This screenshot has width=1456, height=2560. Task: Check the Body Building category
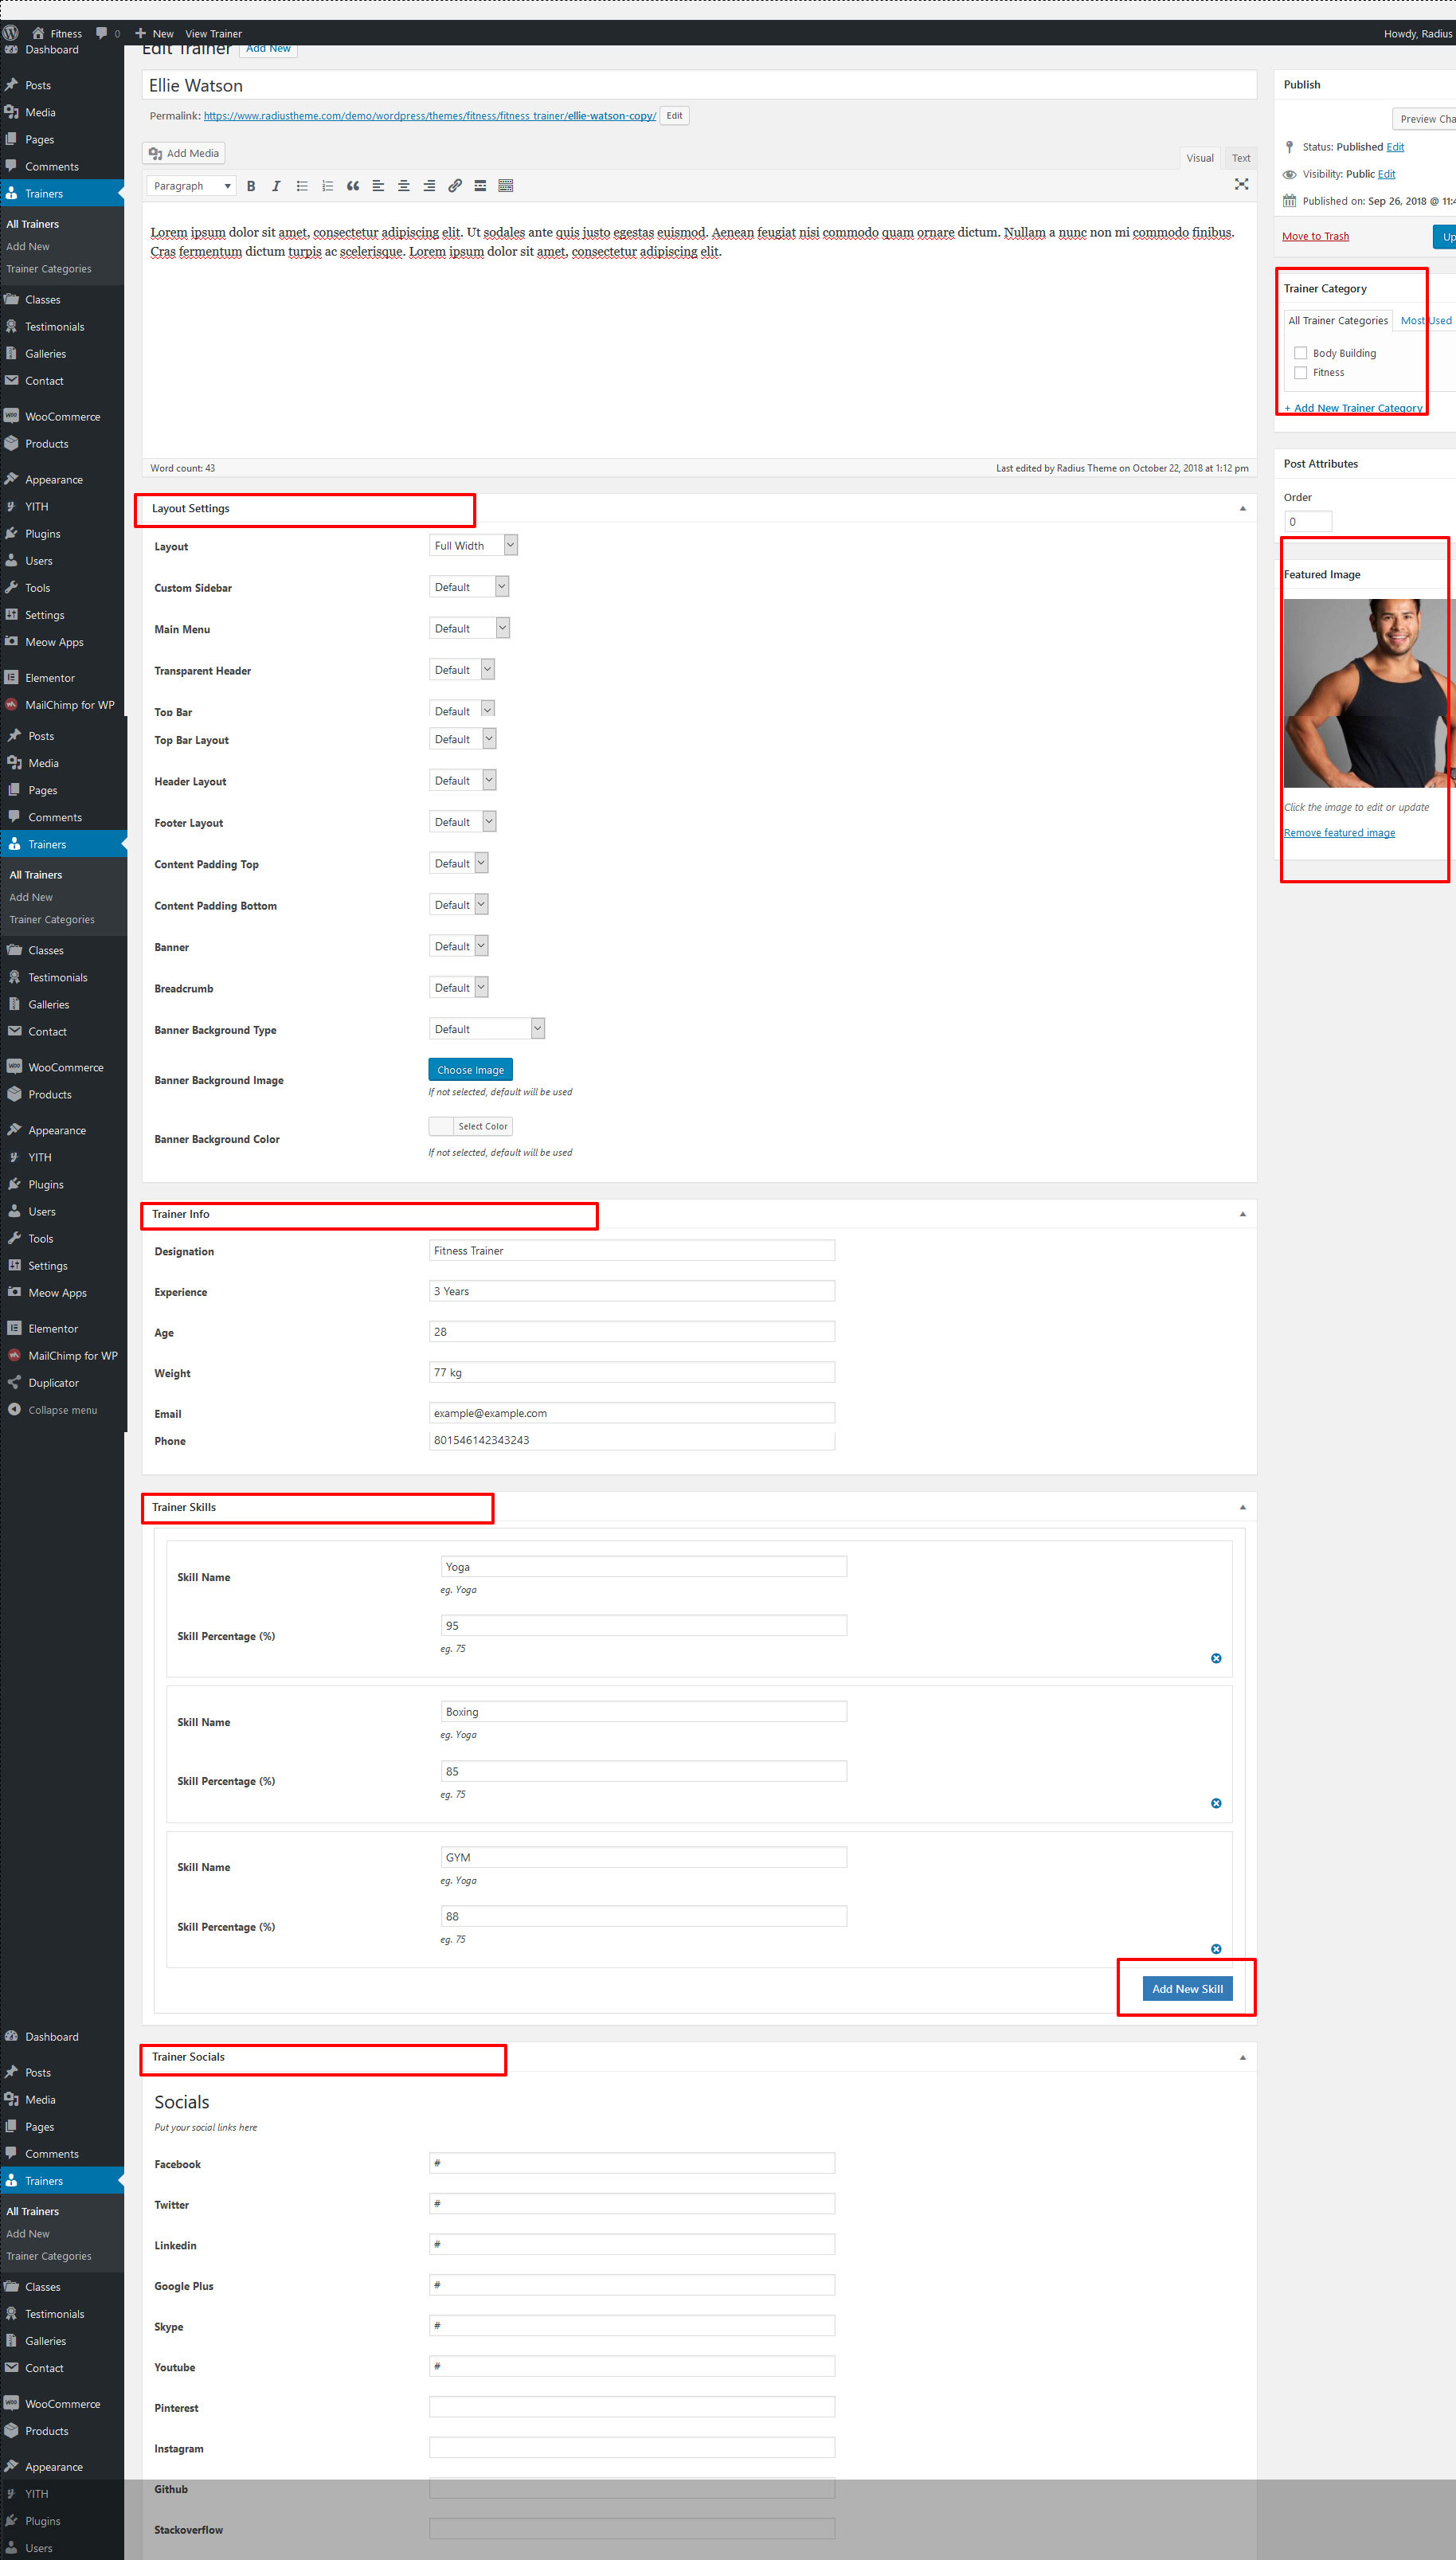point(1300,353)
